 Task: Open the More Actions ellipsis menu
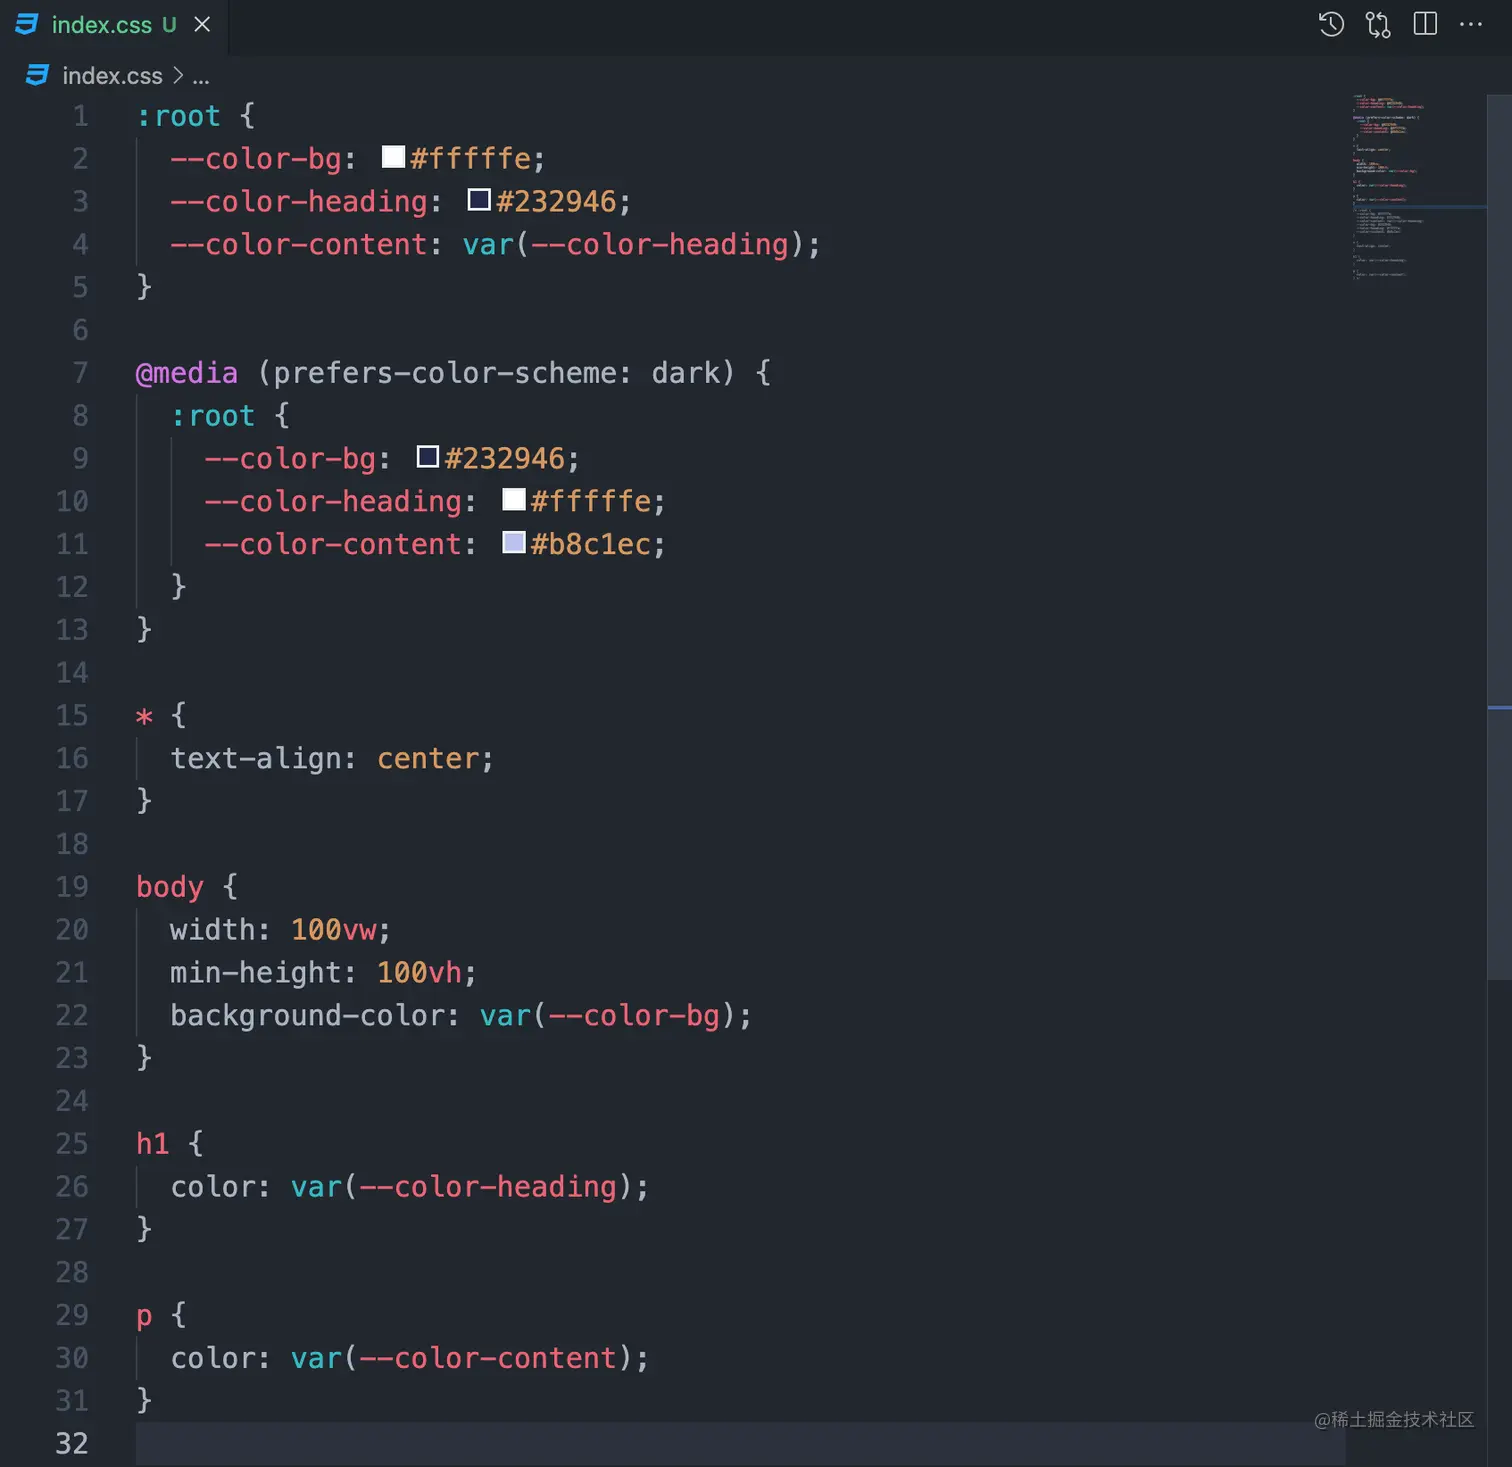pyautogui.click(x=1470, y=24)
